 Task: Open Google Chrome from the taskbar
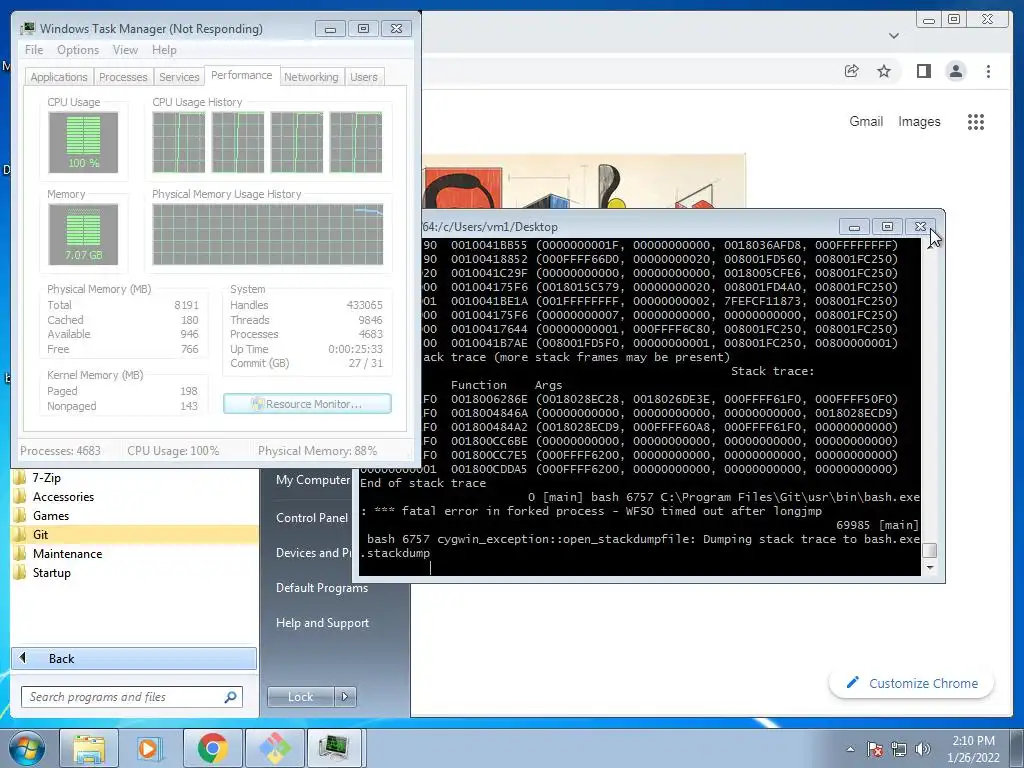click(x=212, y=748)
